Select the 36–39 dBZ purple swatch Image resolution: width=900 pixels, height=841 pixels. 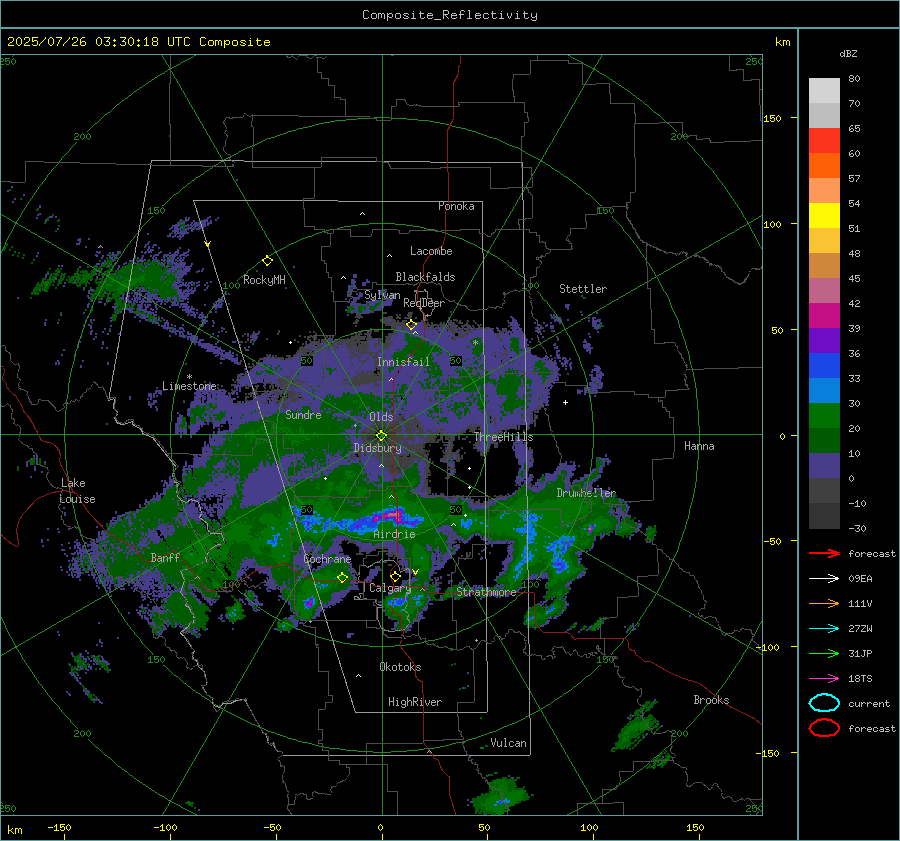point(824,341)
